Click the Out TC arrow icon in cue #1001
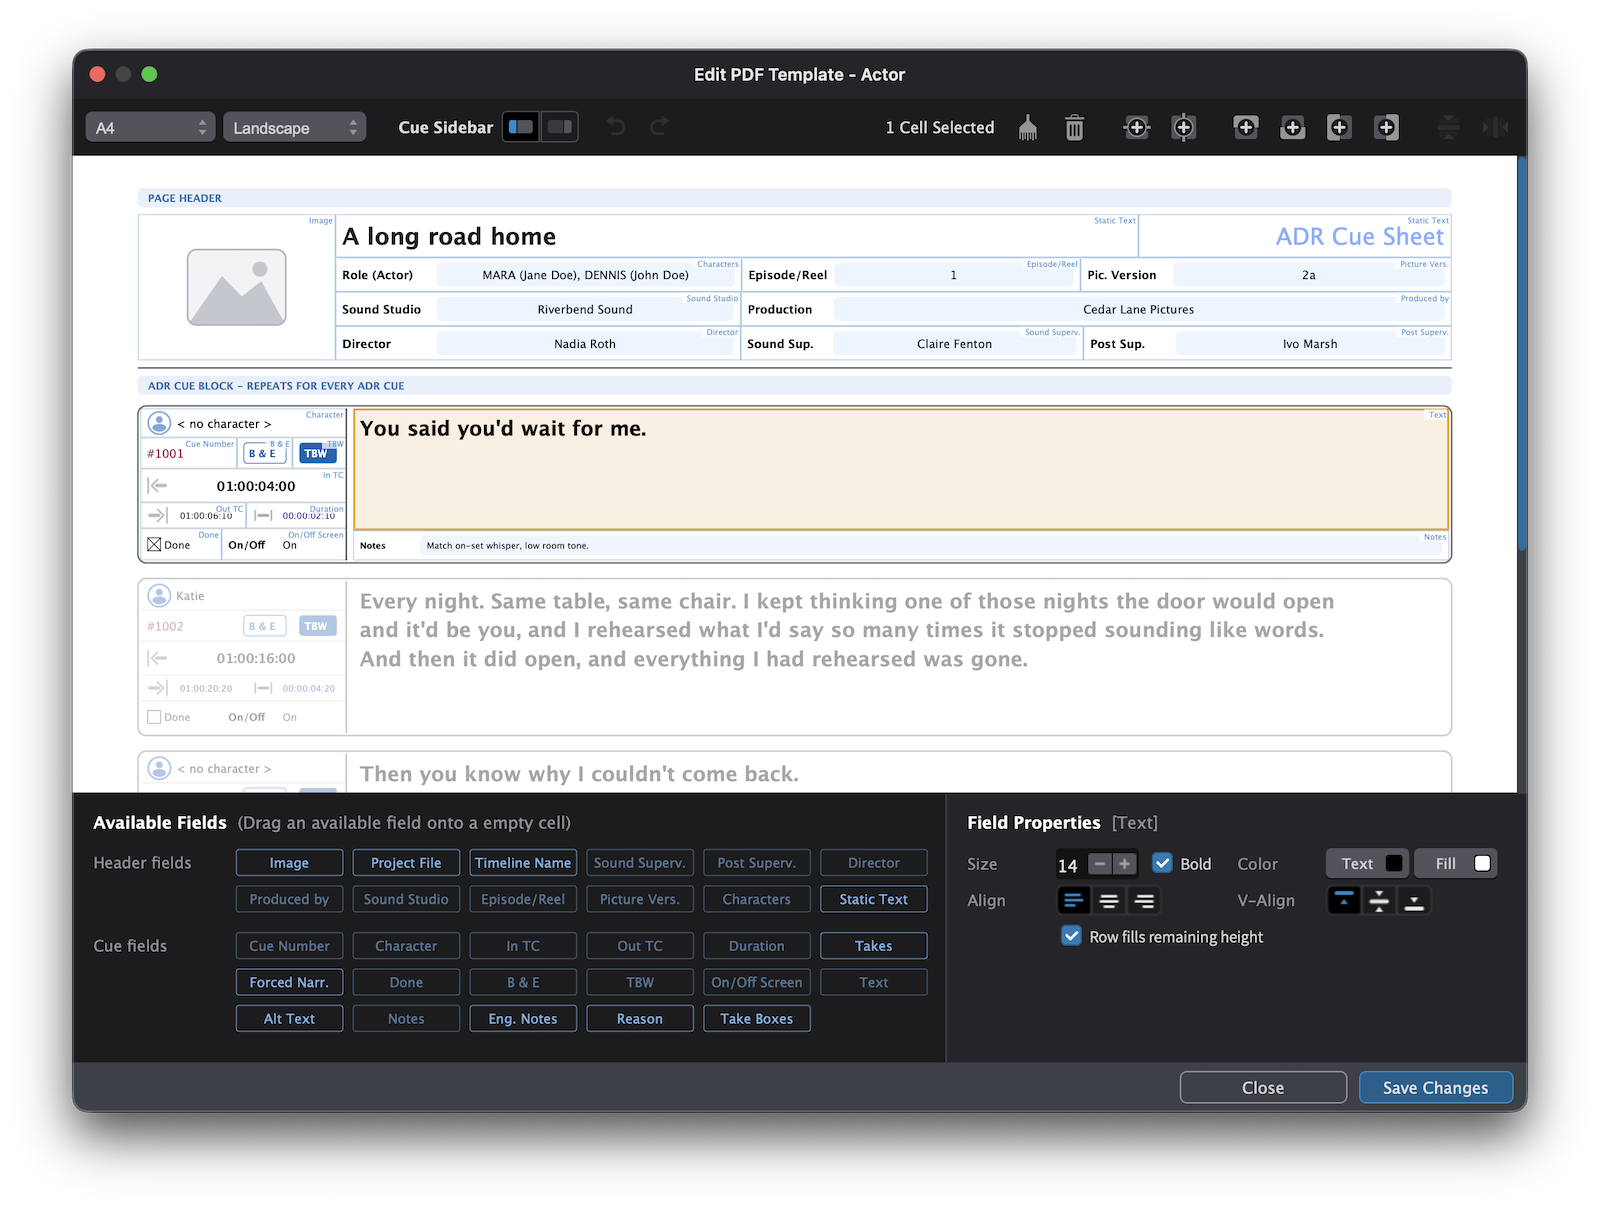The width and height of the screenshot is (1600, 1208). click(157, 515)
